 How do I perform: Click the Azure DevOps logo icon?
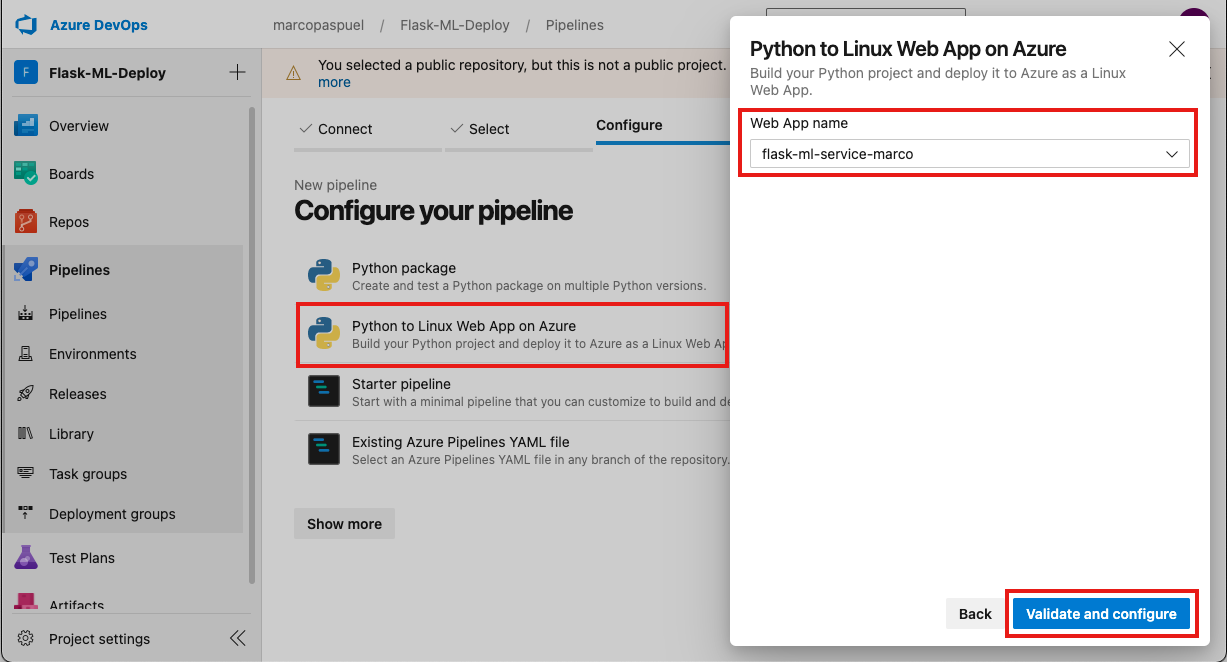coord(25,25)
